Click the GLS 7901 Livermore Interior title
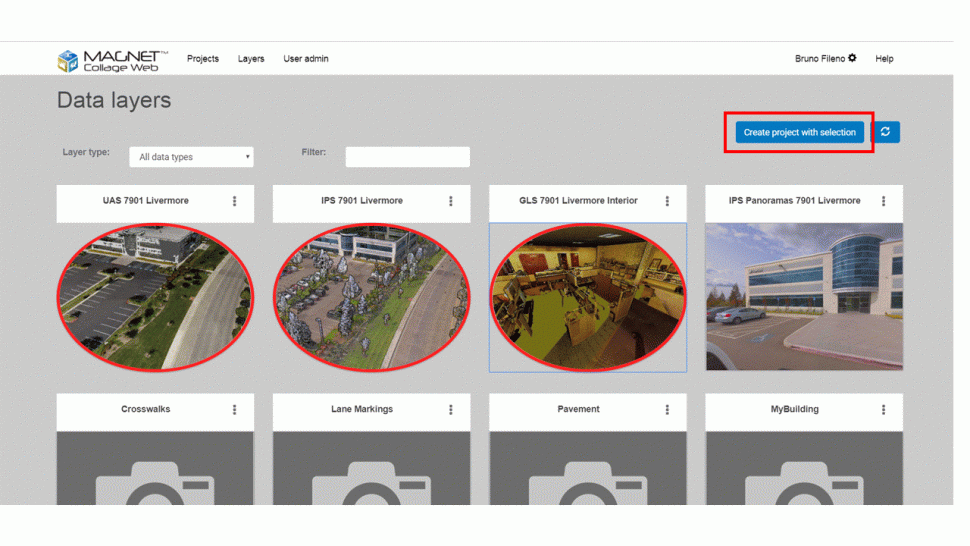970x546 pixels. tap(578, 200)
